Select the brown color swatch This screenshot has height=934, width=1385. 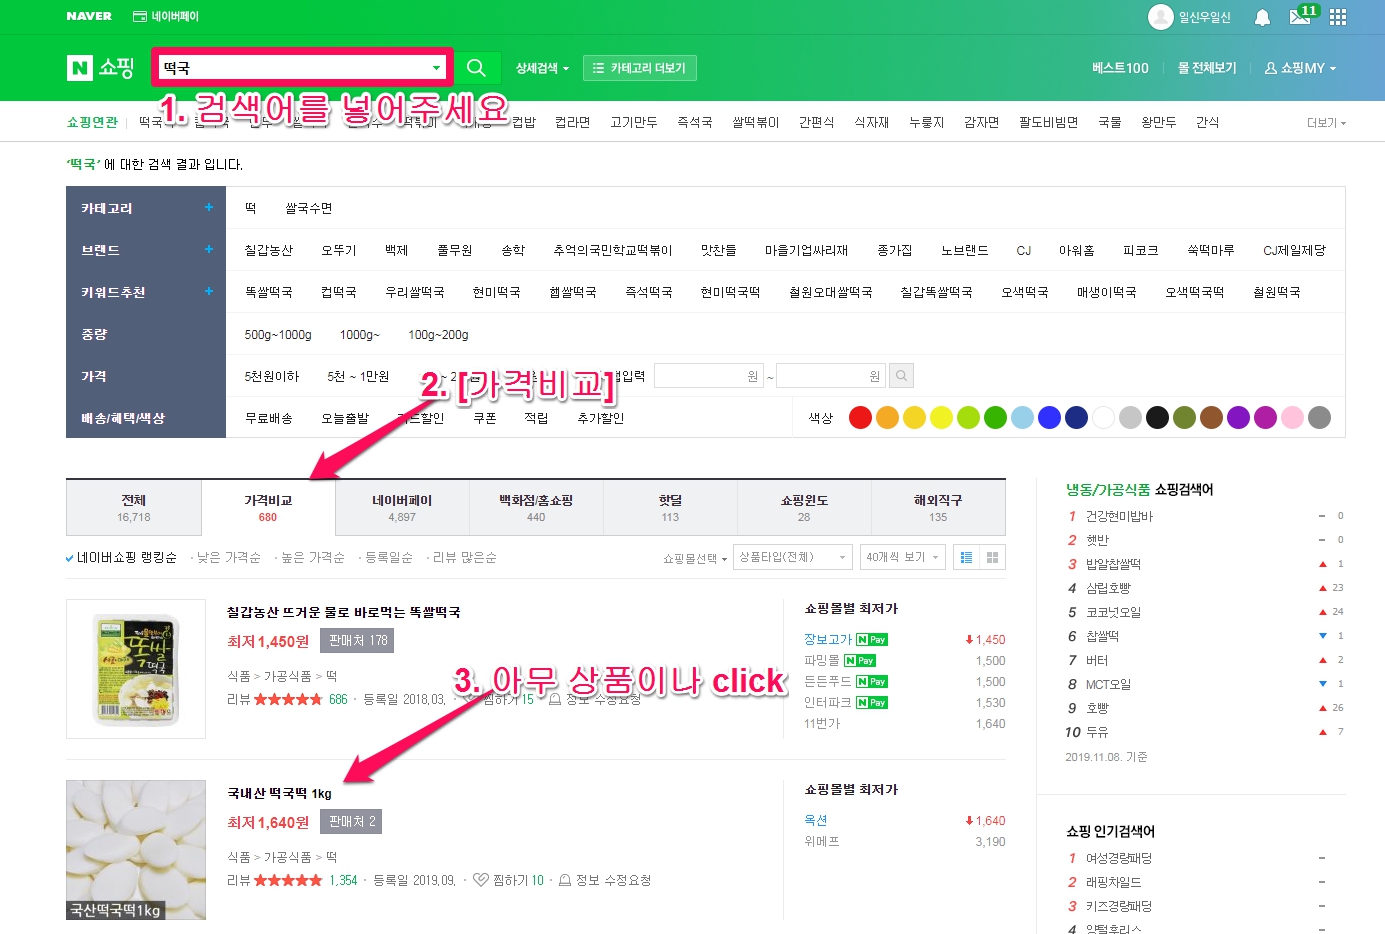[1211, 418]
